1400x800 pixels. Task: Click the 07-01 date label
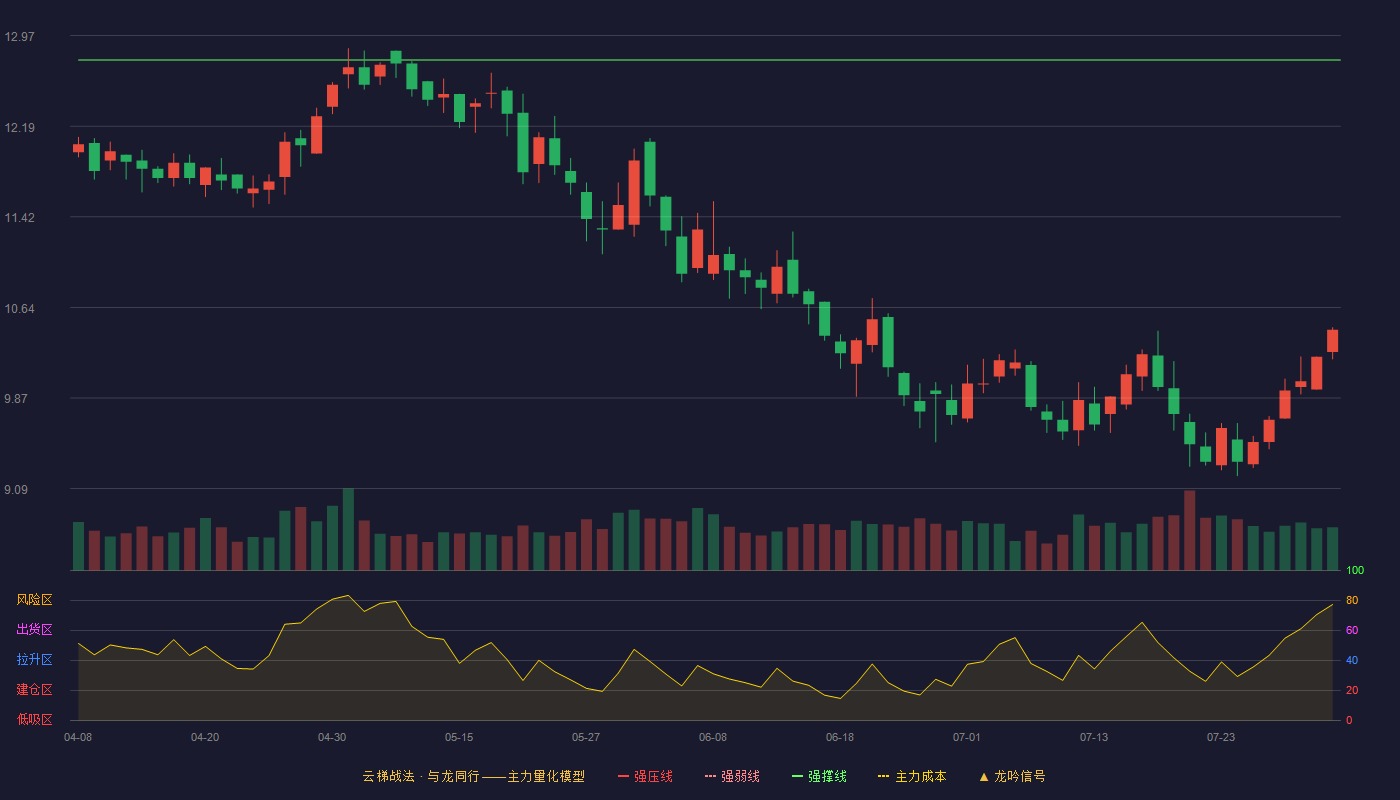967,737
